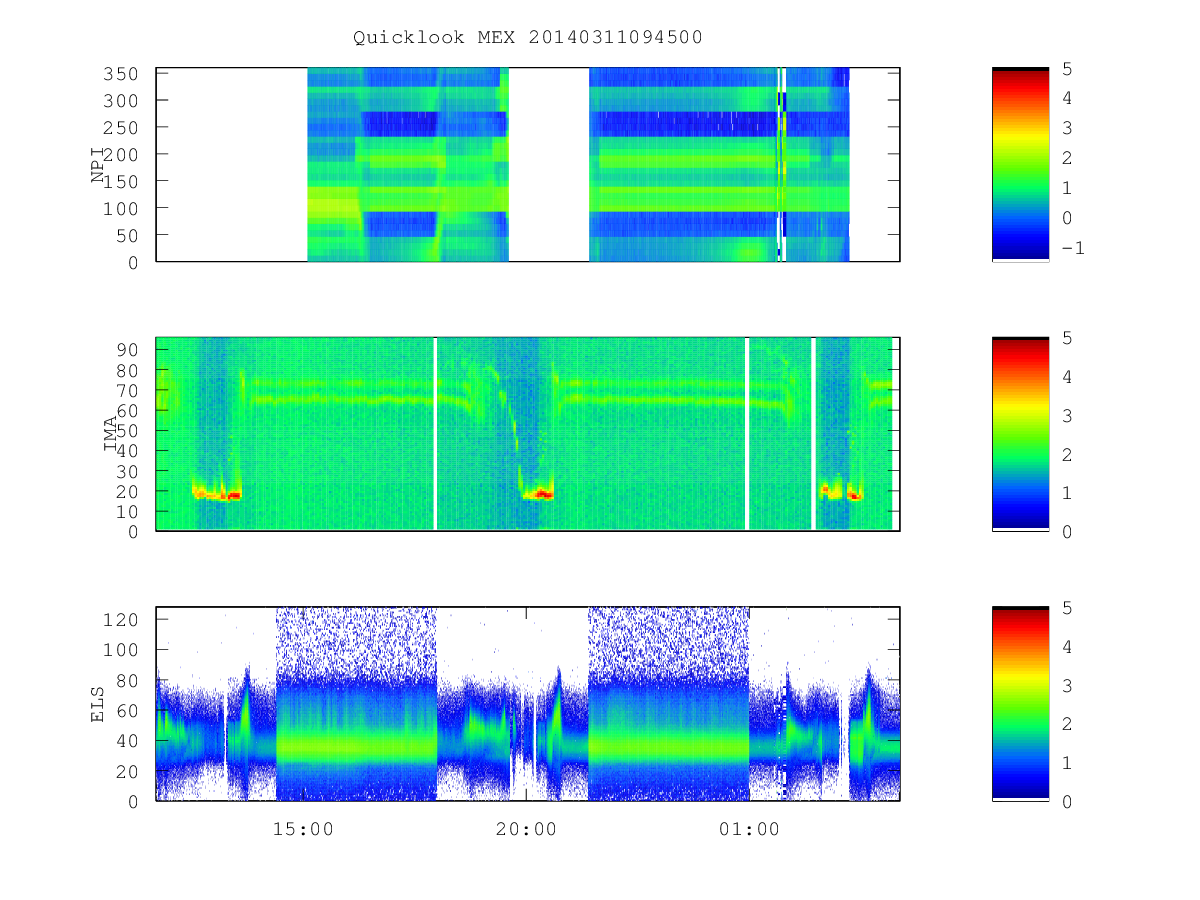Click the 20:00 time axis label
Viewport: 1200px width, 900px height.
pos(526,829)
